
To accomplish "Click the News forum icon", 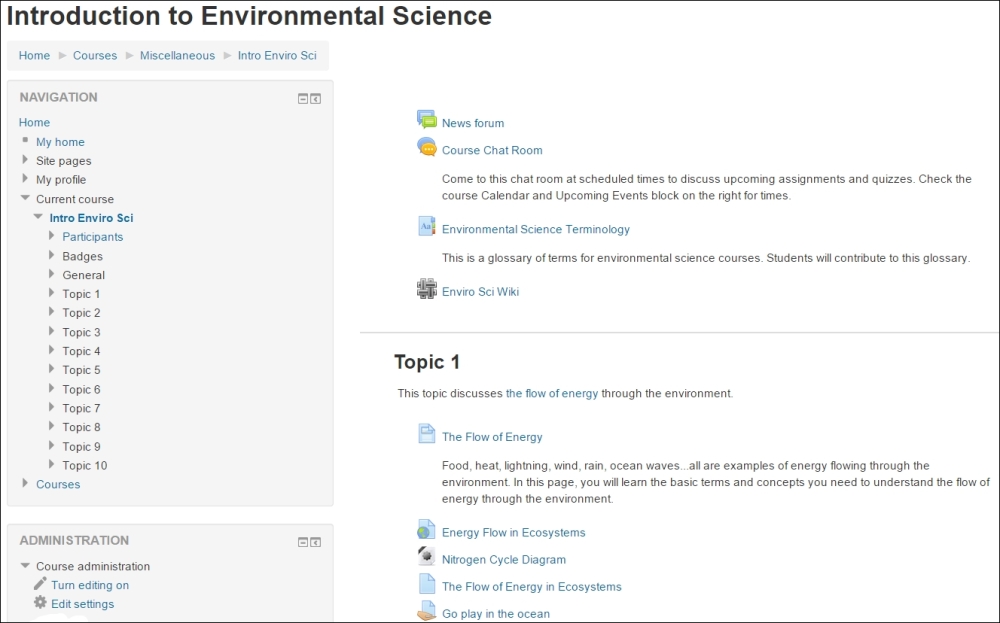I will click(x=427, y=119).
